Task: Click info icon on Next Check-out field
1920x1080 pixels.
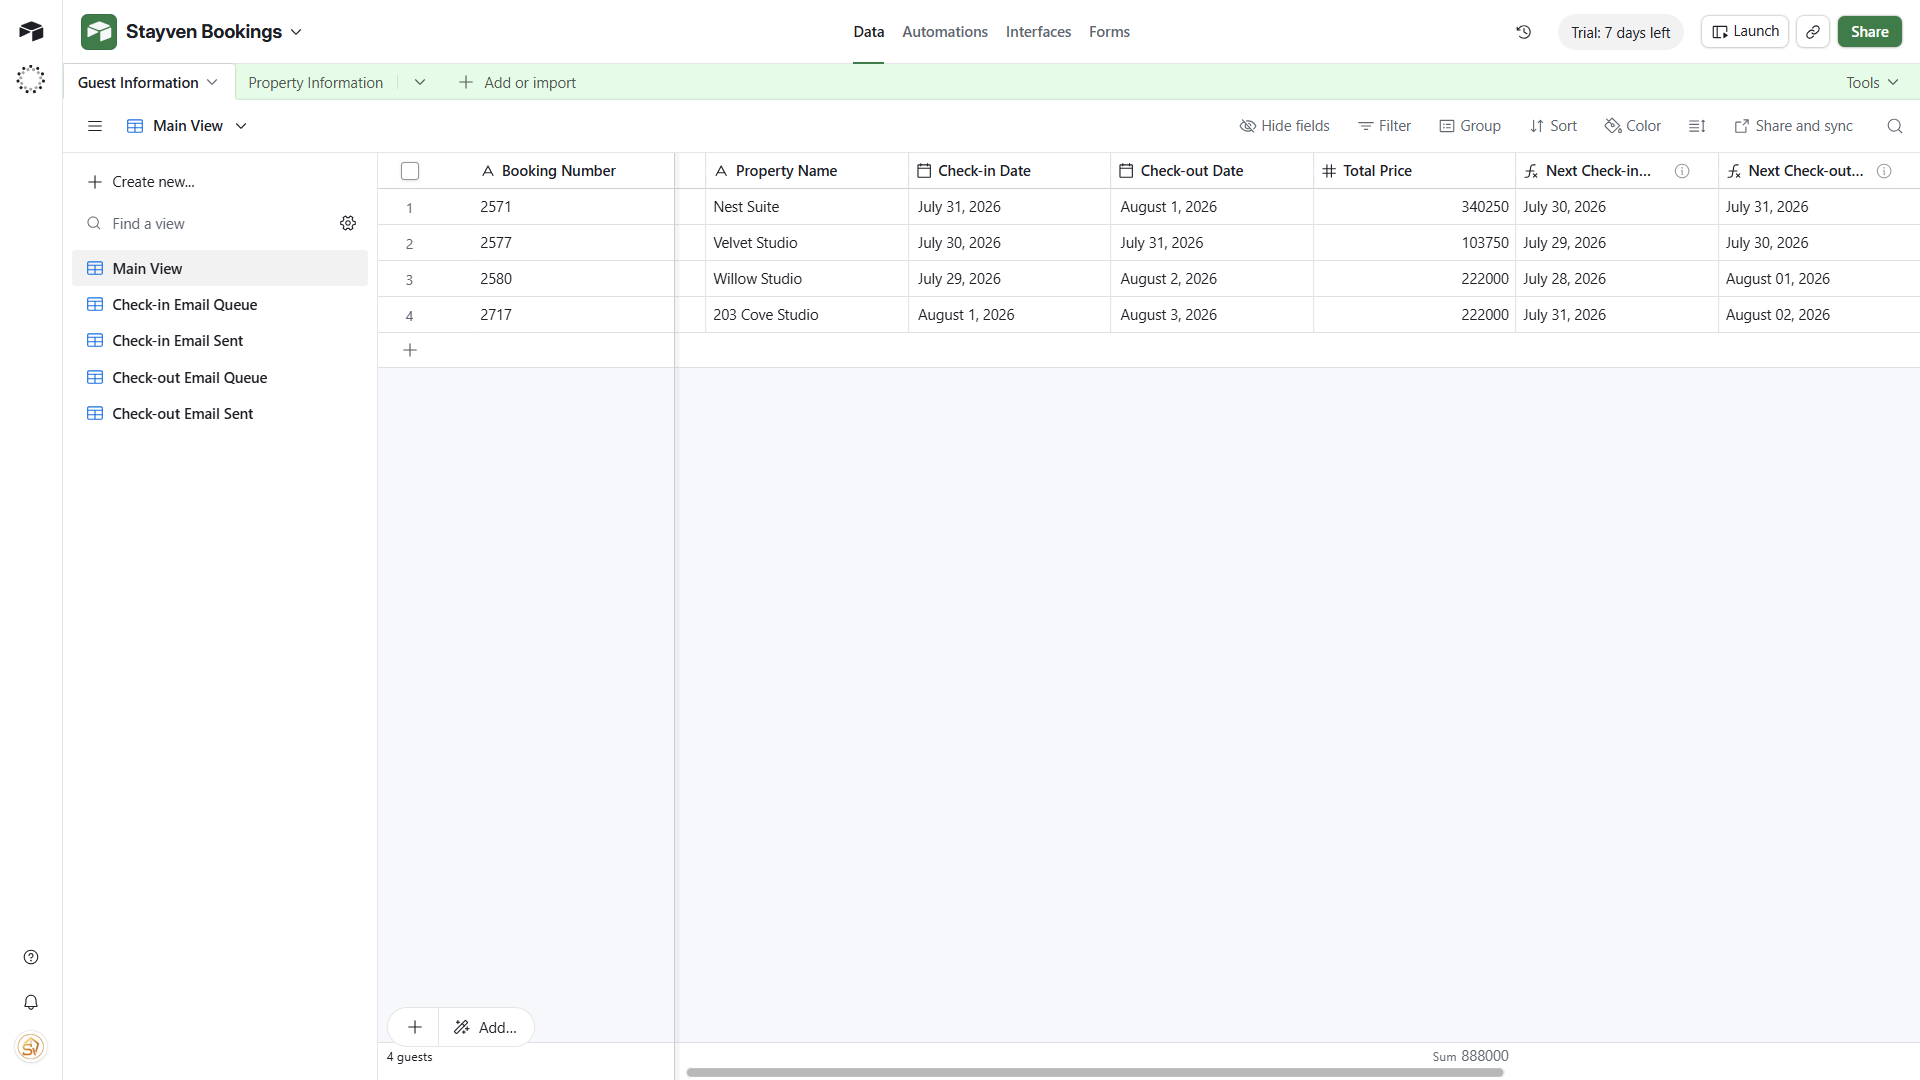Action: pos(1884,171)
